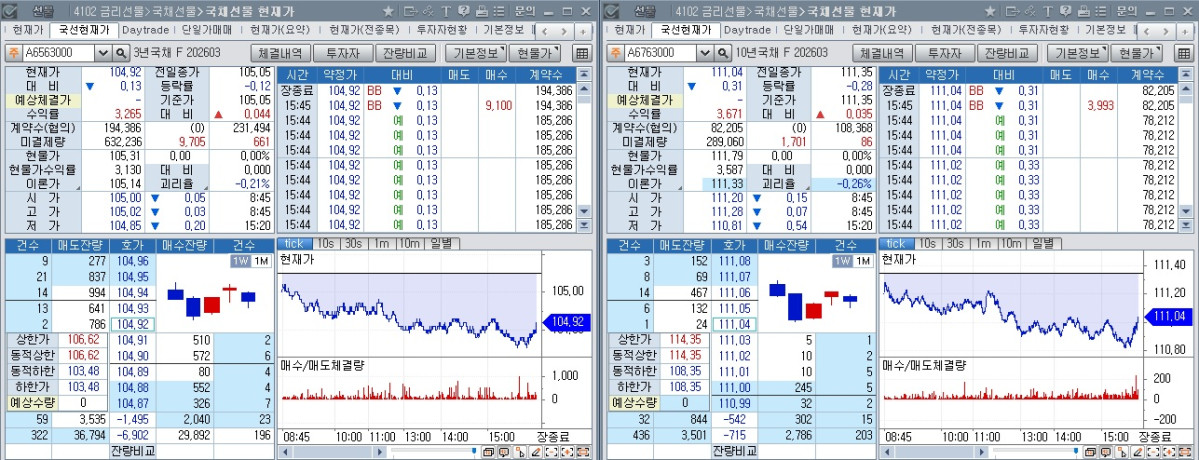Expand the A6763000 symbol code dropdown
The height and width of the screenshot is (460, 1199).
[x=704, y=52]
